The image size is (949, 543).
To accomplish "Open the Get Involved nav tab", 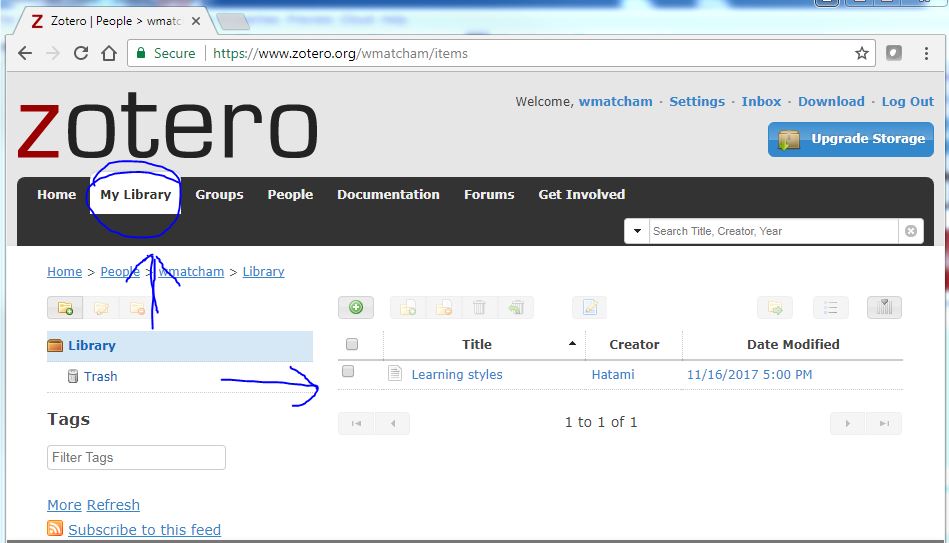I will tap(582, 195).
